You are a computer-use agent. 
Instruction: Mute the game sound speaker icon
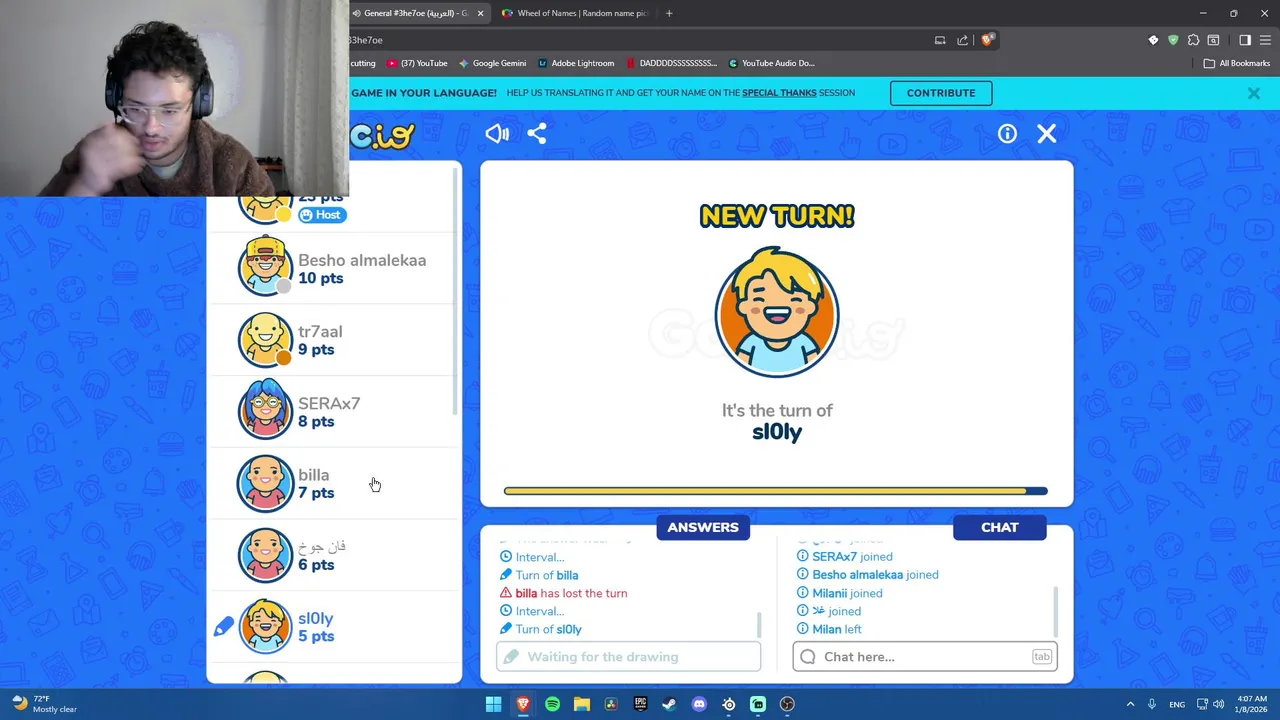pyautogui.click(x=497, y=133)
